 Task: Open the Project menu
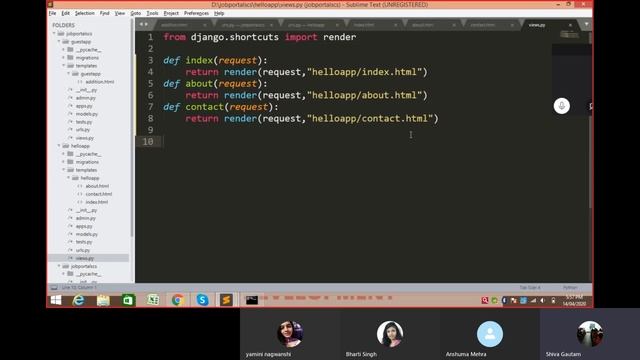171,13
